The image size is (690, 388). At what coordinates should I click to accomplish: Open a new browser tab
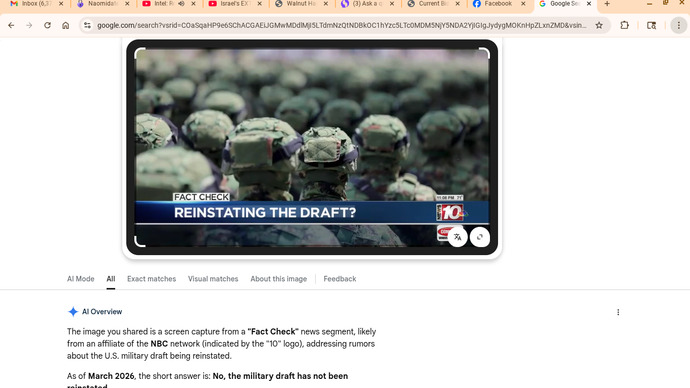coord(607,4)
